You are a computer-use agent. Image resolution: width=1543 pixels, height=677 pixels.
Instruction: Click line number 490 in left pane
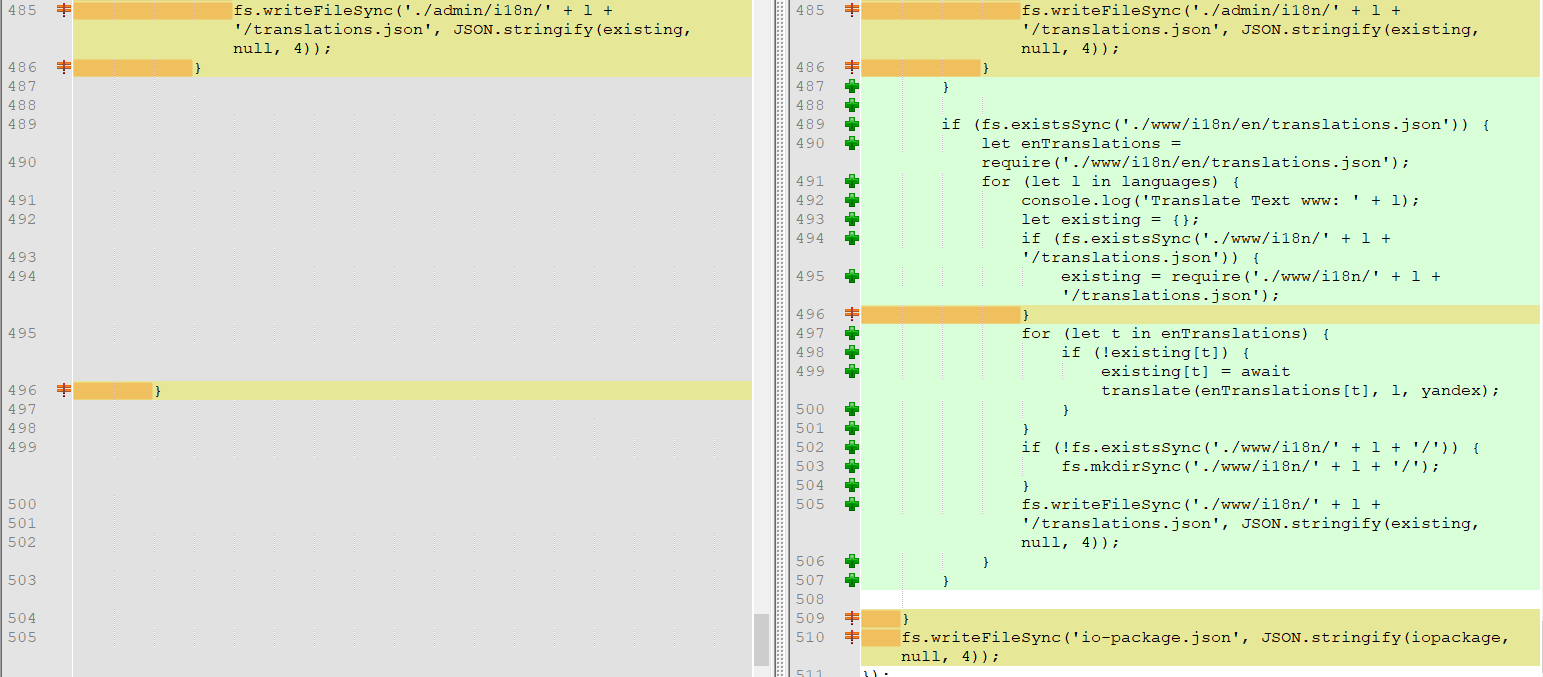(x=21, y=162)
